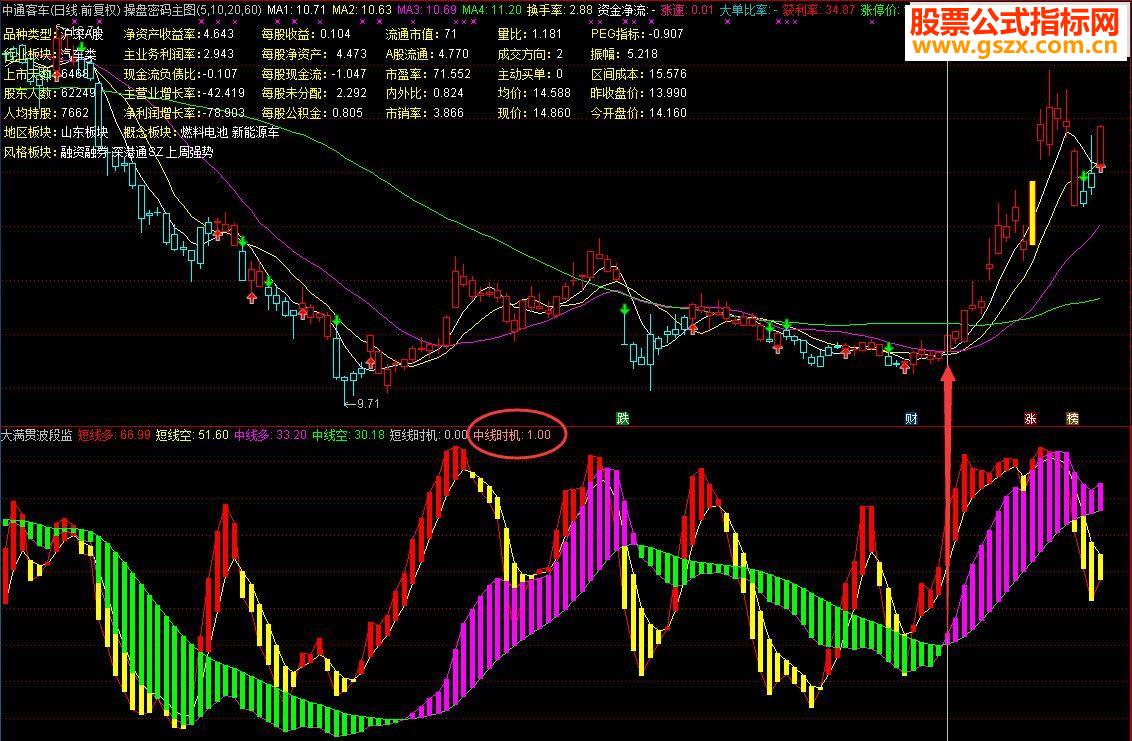Viewport: 1132px width, 741px height.
Task: Click the 市销率: 3.866 value
Action: point(424,113)
